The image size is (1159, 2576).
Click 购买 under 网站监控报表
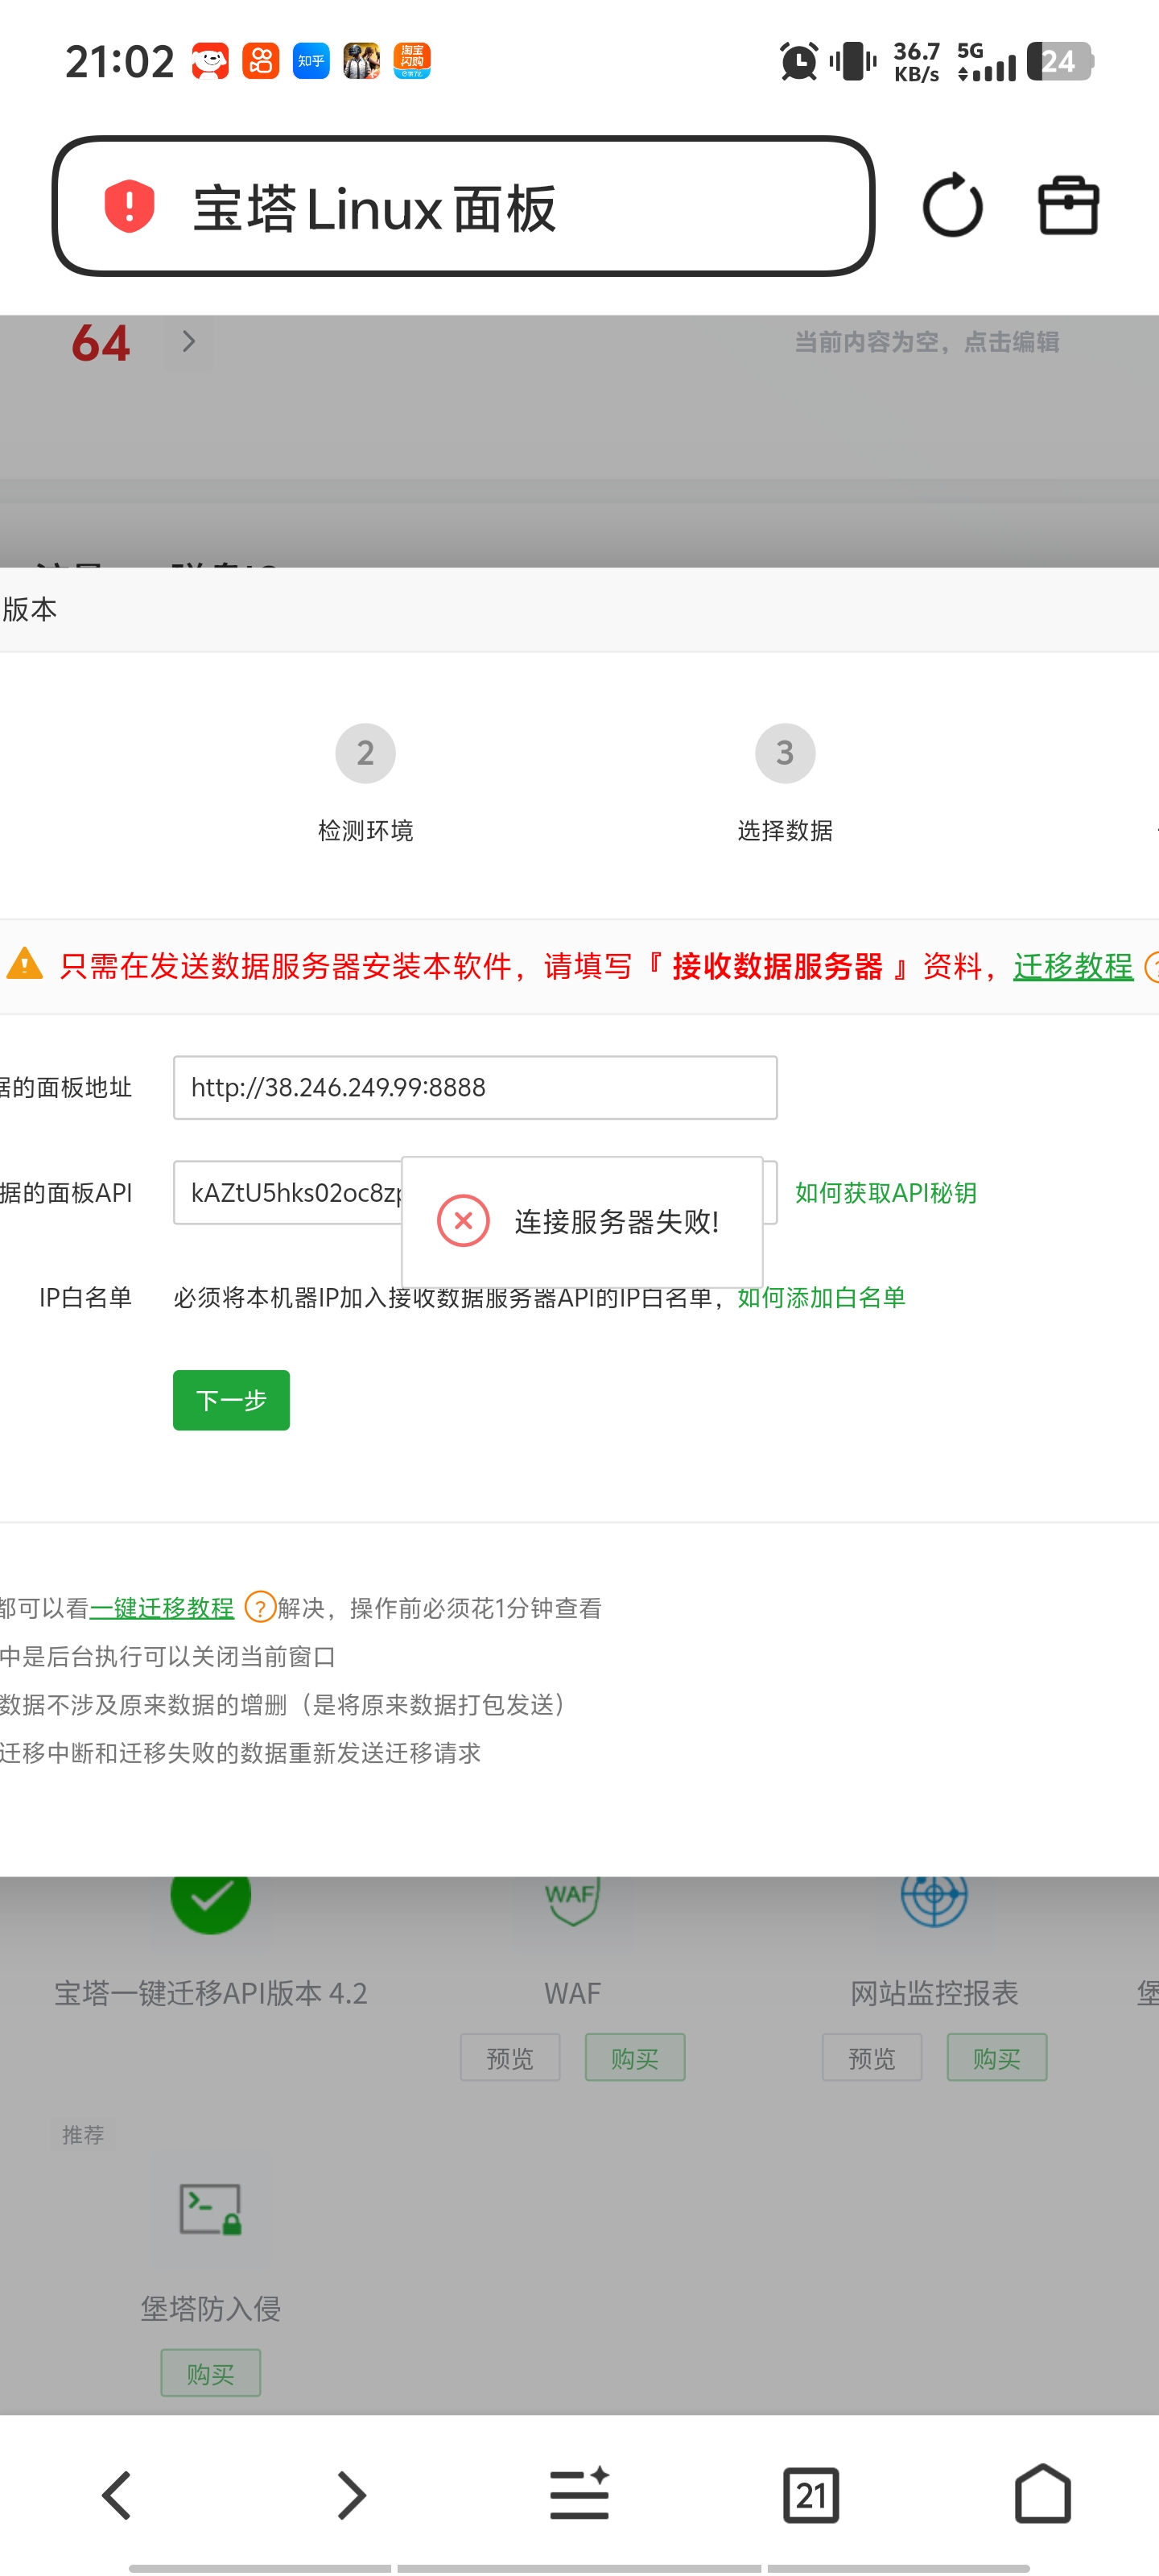pos(997,2058)
